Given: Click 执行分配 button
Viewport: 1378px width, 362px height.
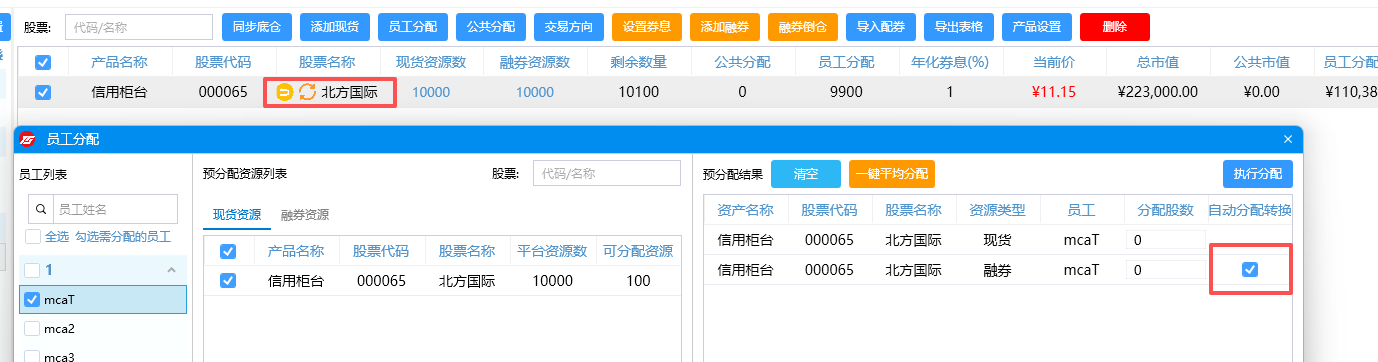Looking at the screenshot, I should (x=1258, y=174).
